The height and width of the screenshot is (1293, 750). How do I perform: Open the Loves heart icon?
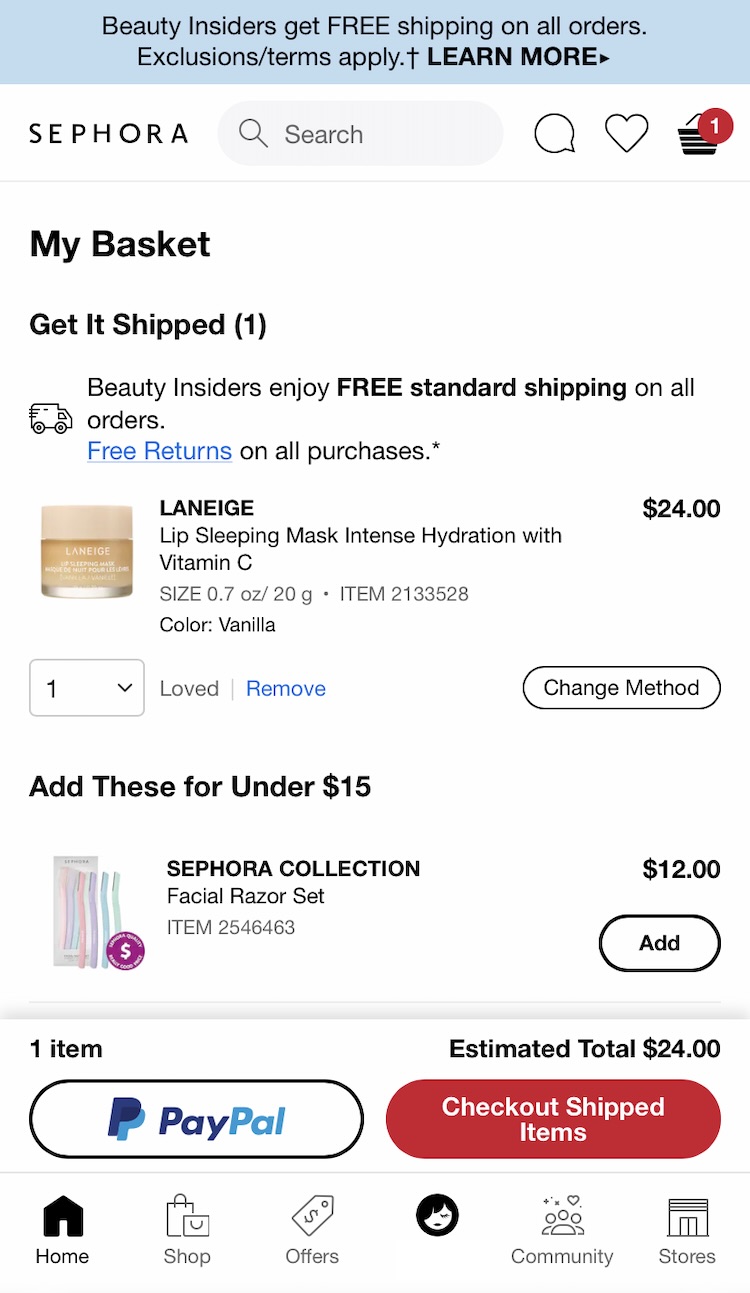(x=627, y=133)
